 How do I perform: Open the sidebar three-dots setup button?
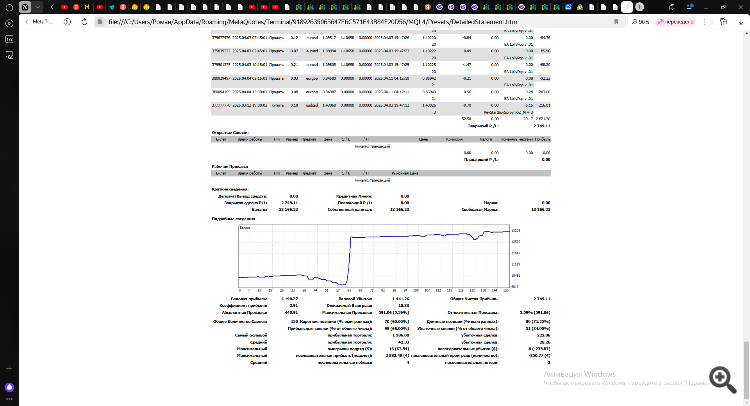coord(9,398)
